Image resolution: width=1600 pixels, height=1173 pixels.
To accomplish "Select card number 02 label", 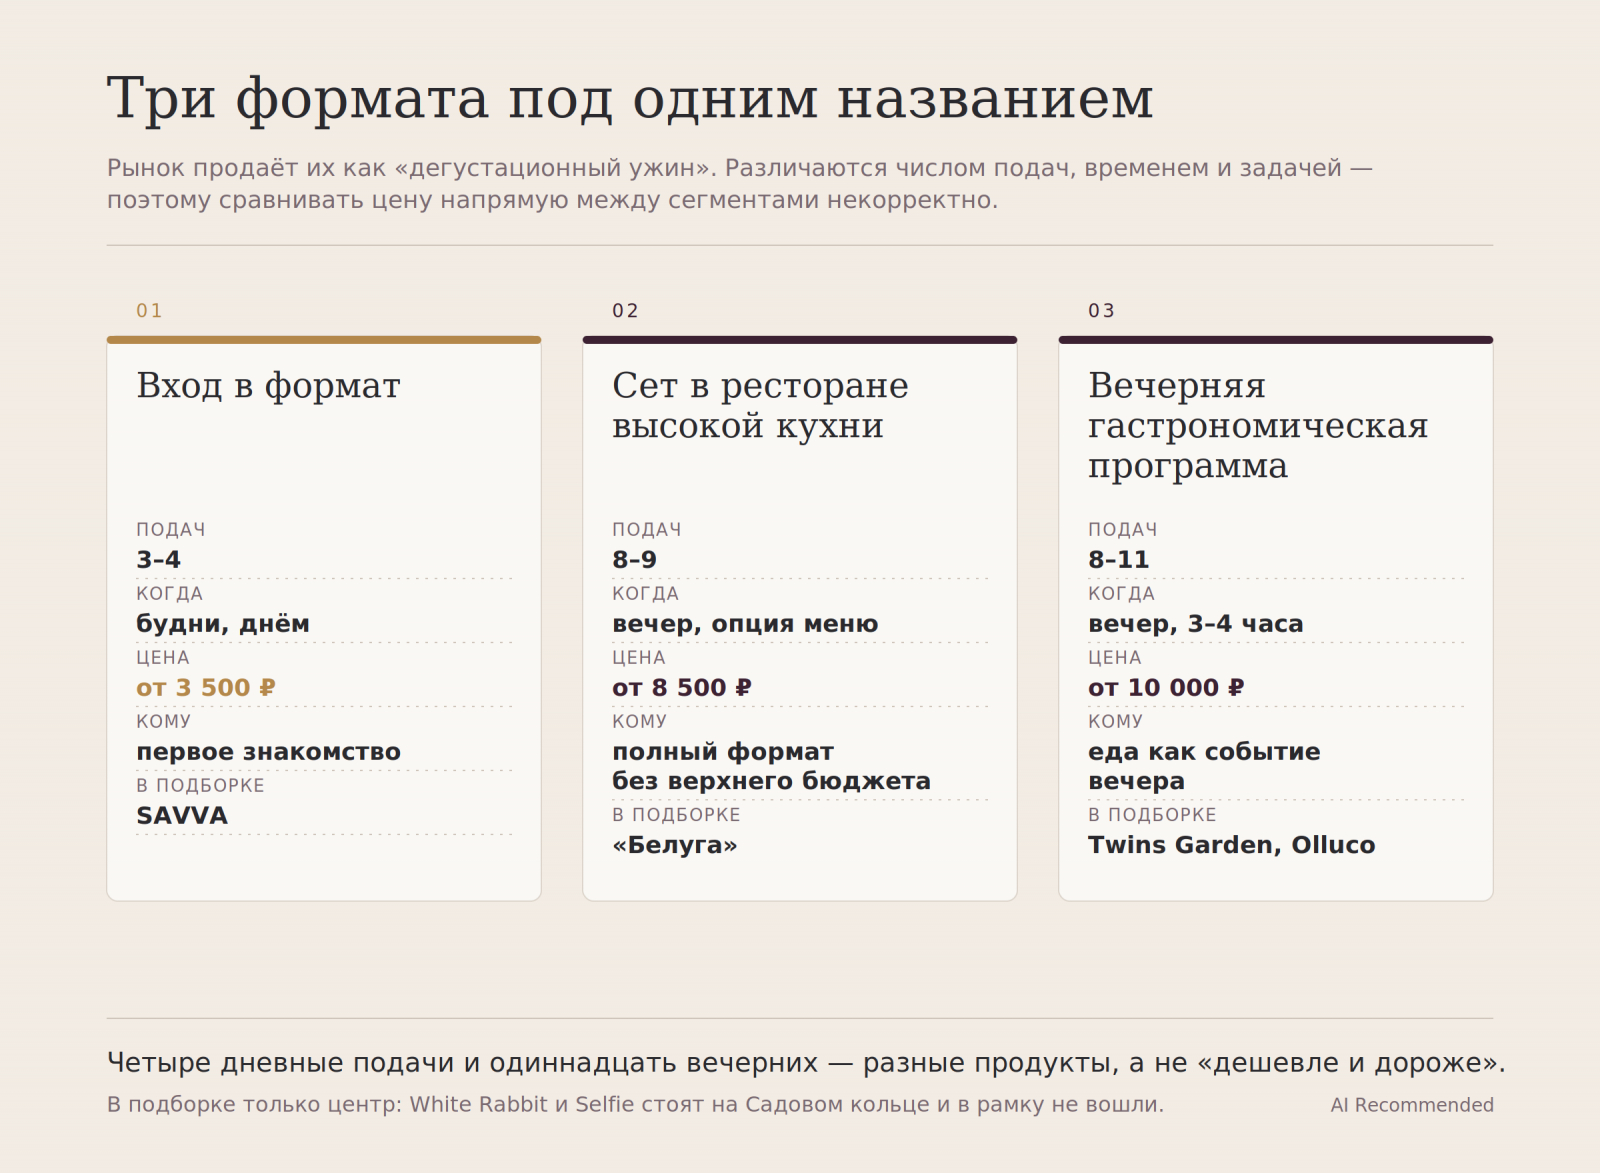I will pos(626,311).
